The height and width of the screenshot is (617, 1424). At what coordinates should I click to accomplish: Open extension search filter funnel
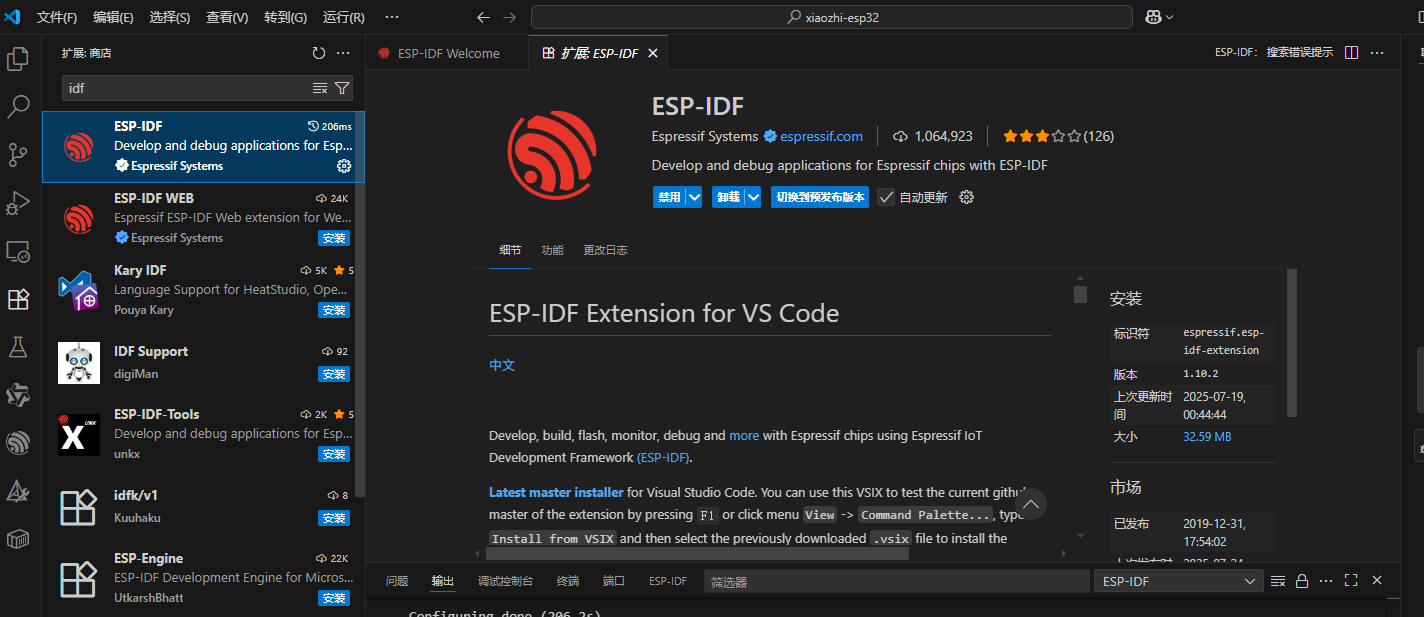click(x=342, y=88)
